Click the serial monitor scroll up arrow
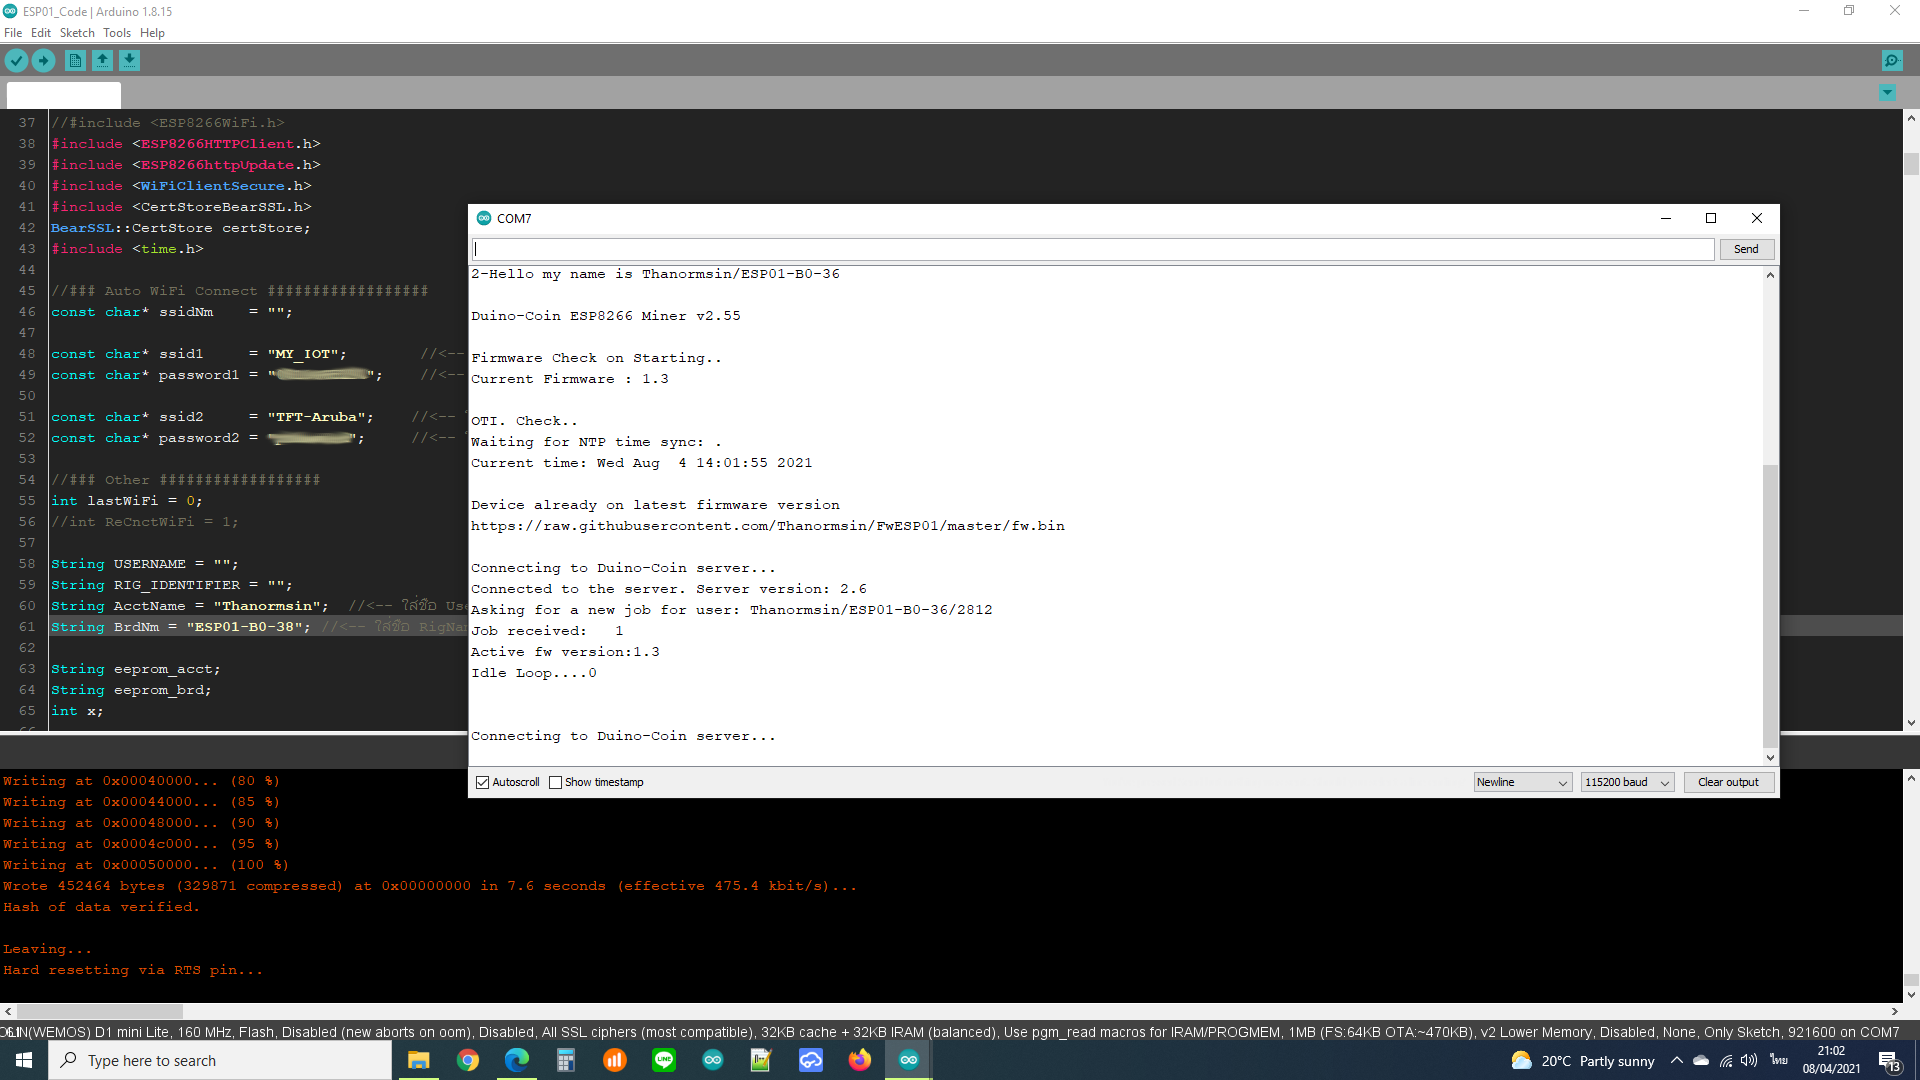This screenshot has height=1080, width=1920. click(x=1770, y=275)
